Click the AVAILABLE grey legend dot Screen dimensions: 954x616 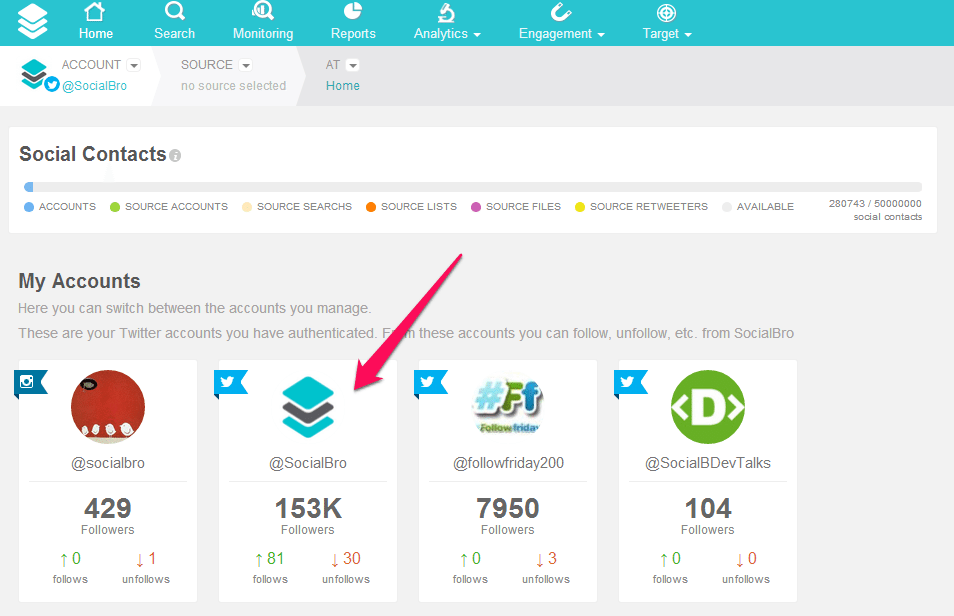[726, 207]
